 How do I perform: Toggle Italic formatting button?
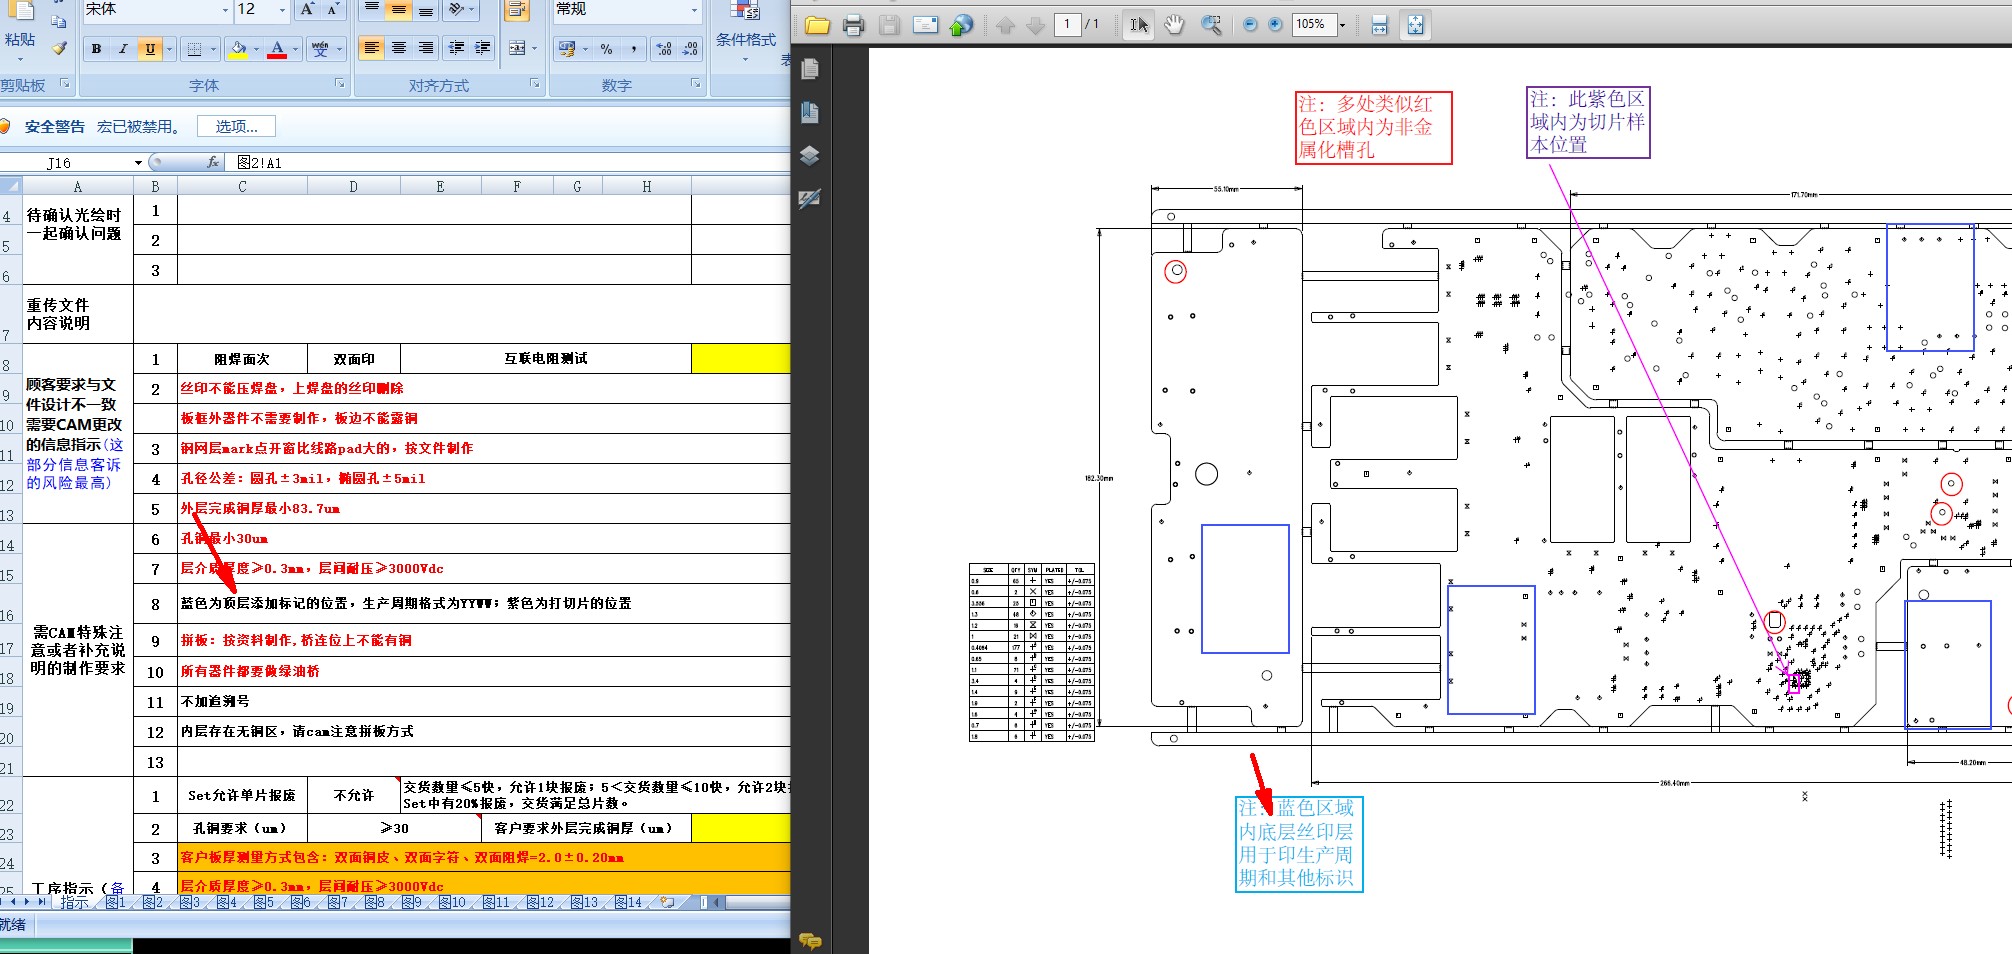123,48
